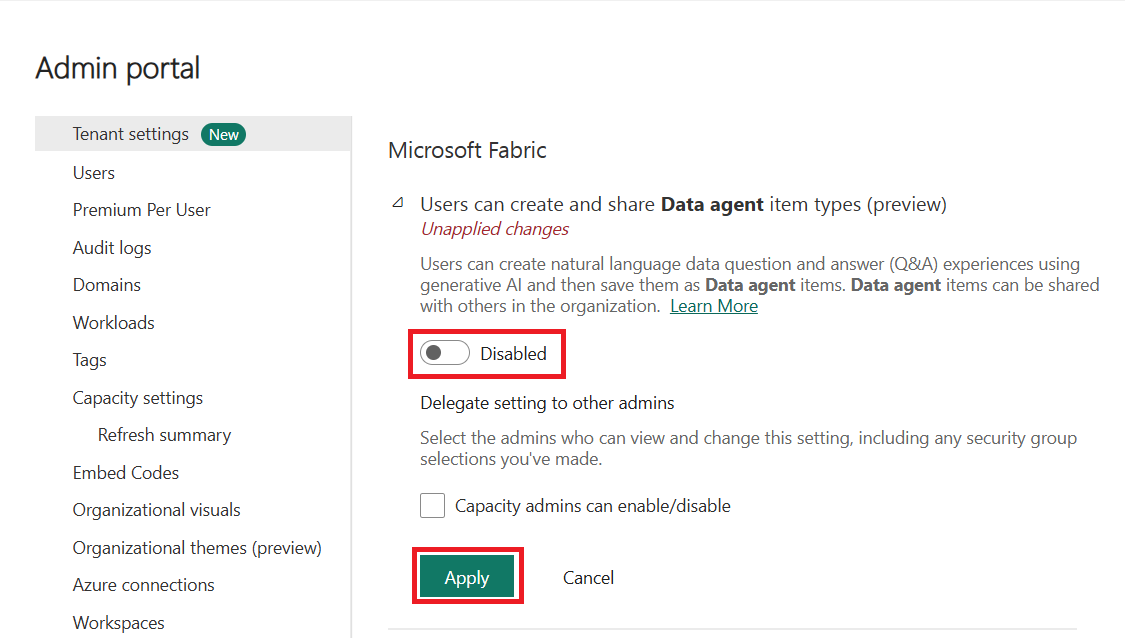Navigate to Domains

pos(107,285)
